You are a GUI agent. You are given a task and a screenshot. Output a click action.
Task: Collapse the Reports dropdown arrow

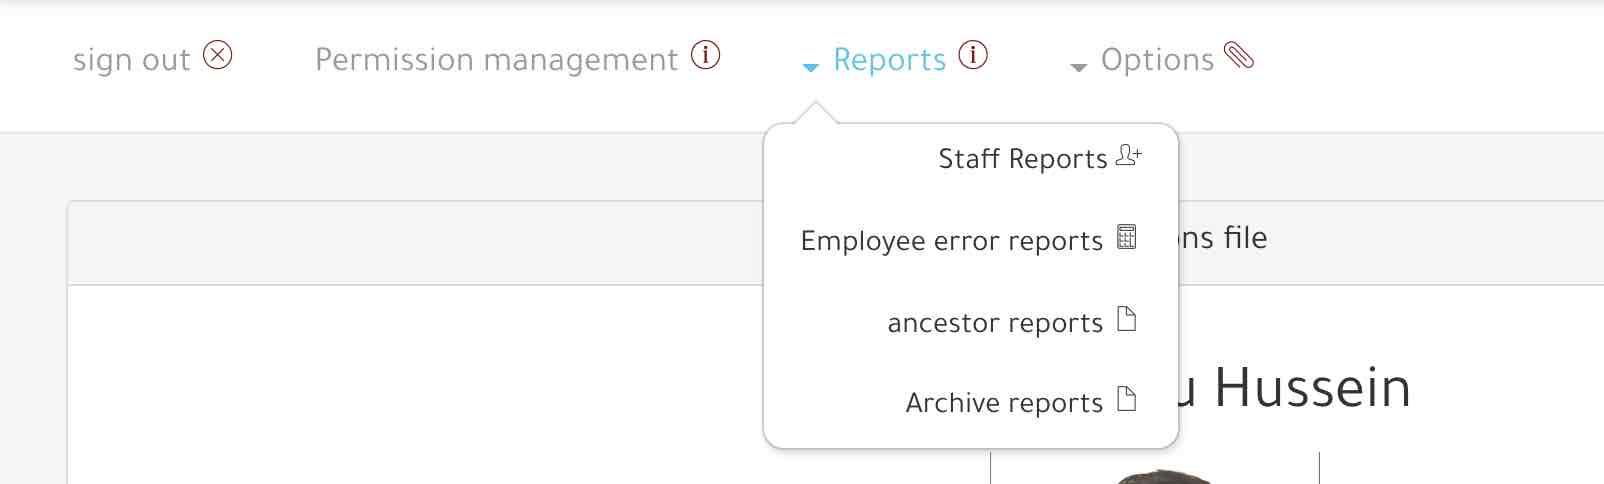811,67
